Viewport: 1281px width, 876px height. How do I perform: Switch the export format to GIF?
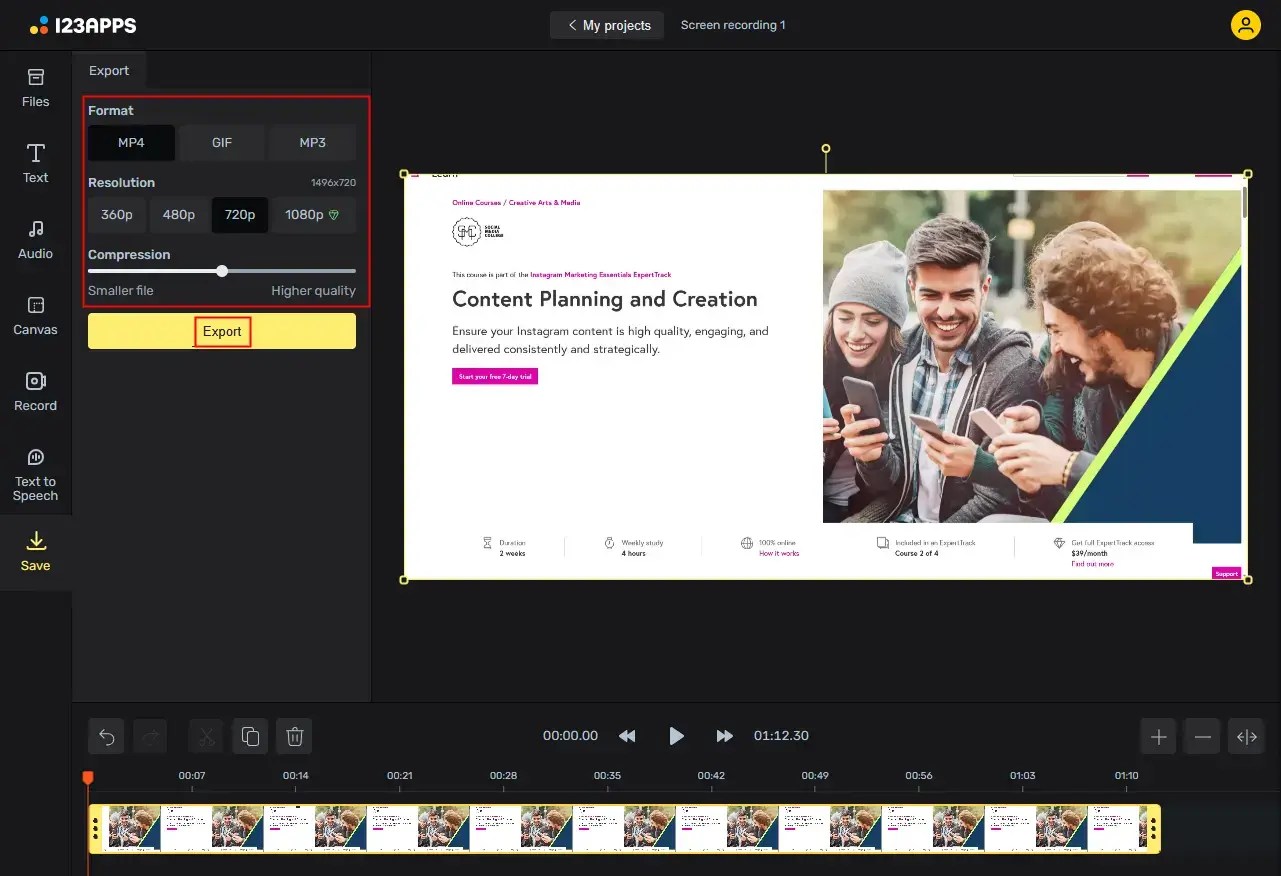pyautogui.click(x=221, y=142)
